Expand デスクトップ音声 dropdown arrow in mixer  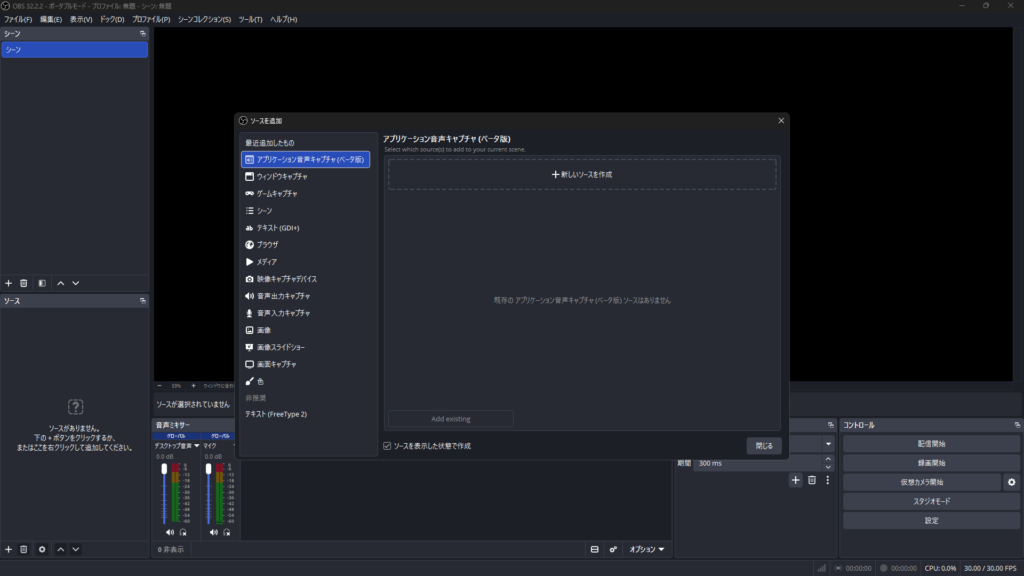[x=197, y=446]
